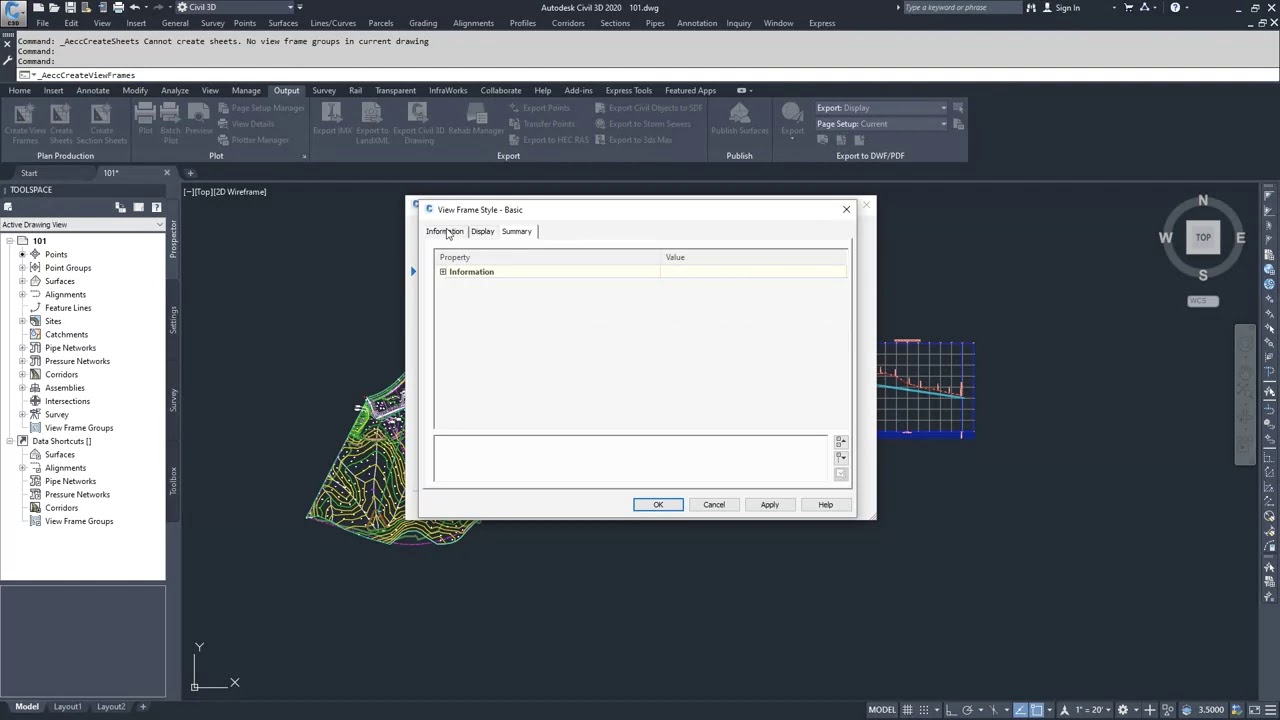Open the Home ribbon tab
The width and height of the screenshot is (1280, 720).
[x=19, y=90]
